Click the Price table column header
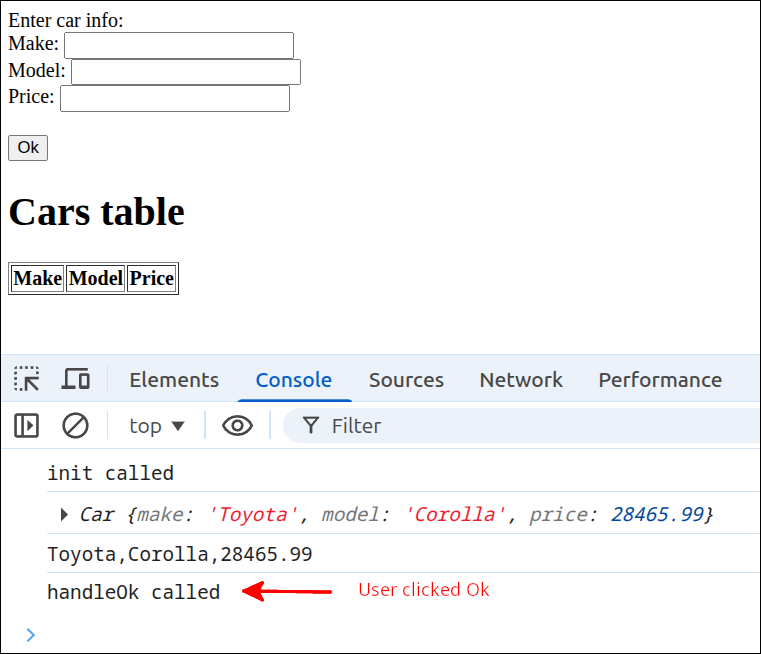Image resolution: width=761 pixels, height=654 pixels. coord(152,279)
